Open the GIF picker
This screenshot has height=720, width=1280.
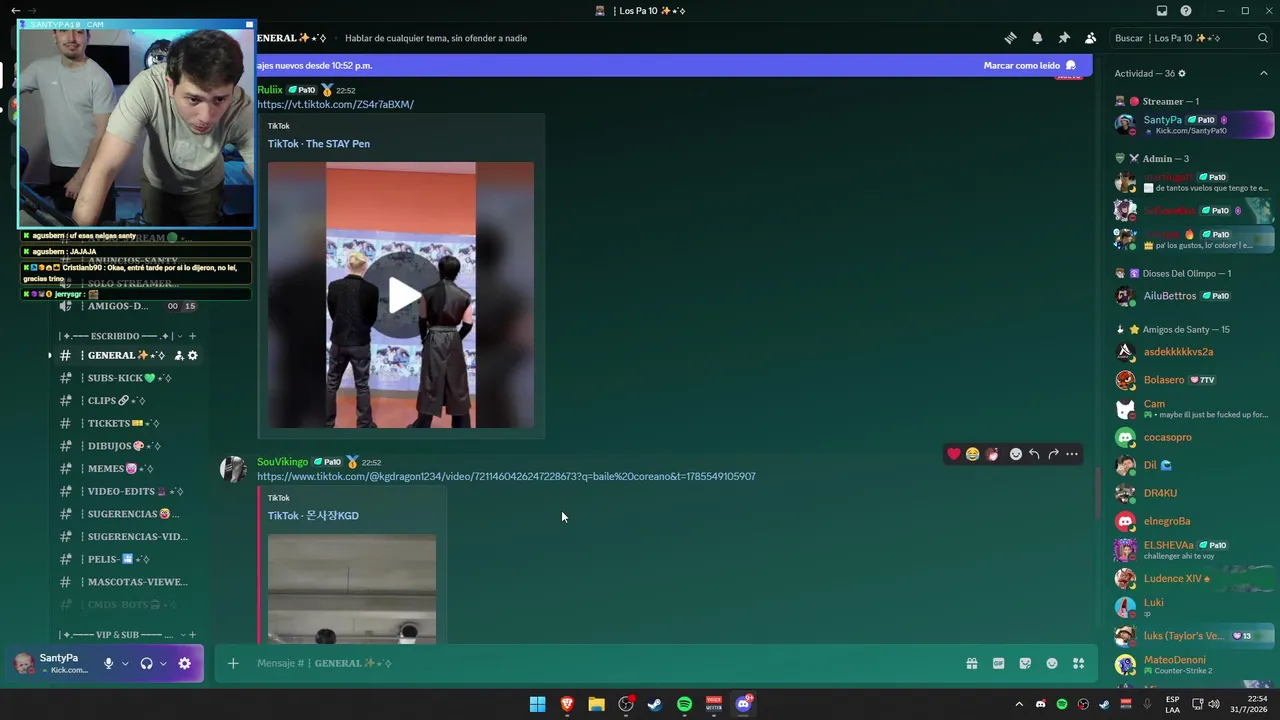pyautogui.click(x=998, y=663)
